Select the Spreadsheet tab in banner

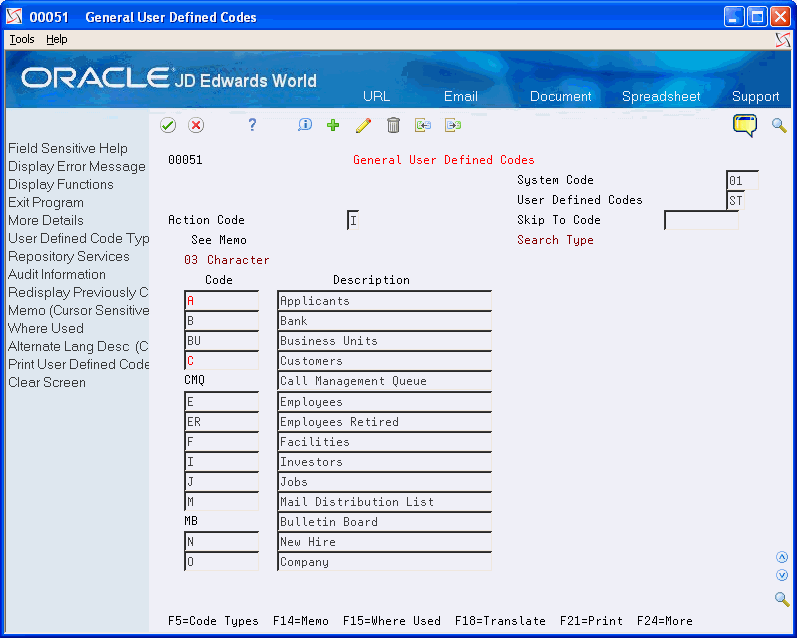coord(661,96)
